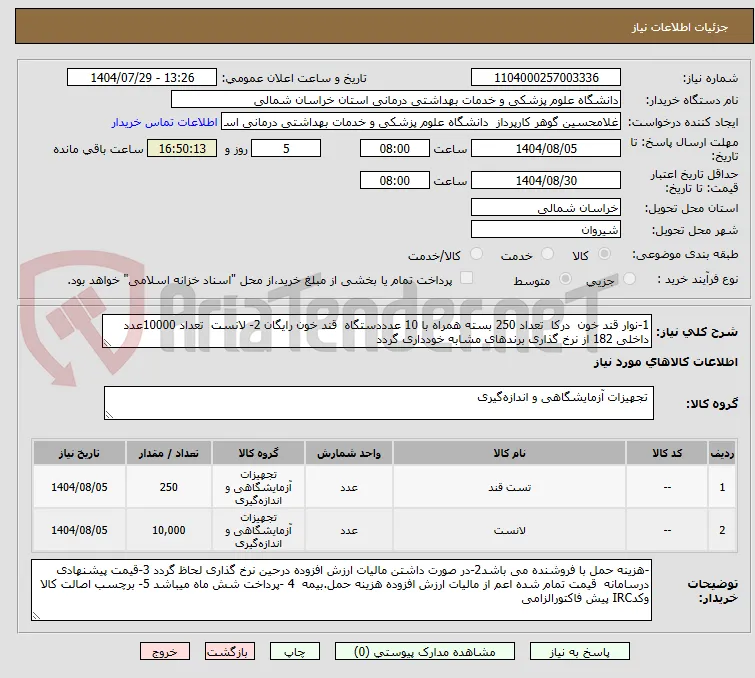Click the گروه کالا text area
The image size is (755, 678).
point(378,403)
